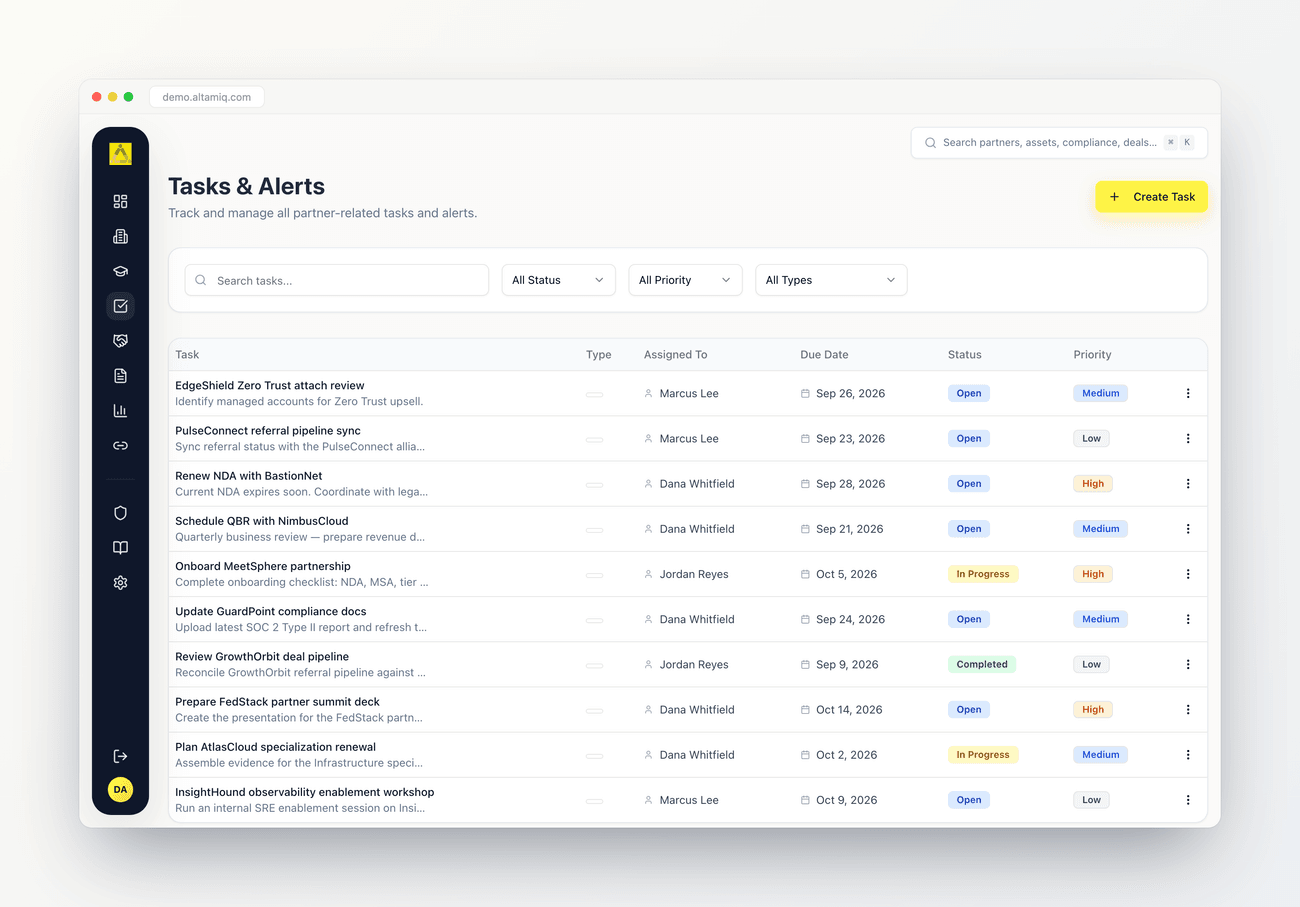
Task: Open the handshake deals icon in sidebar
Action: [120, 341]
